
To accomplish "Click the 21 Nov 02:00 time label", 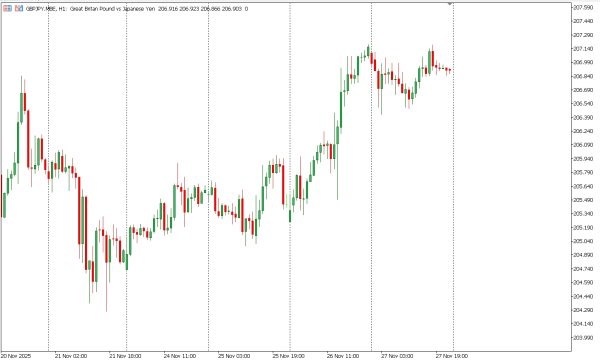I will 71,356.
